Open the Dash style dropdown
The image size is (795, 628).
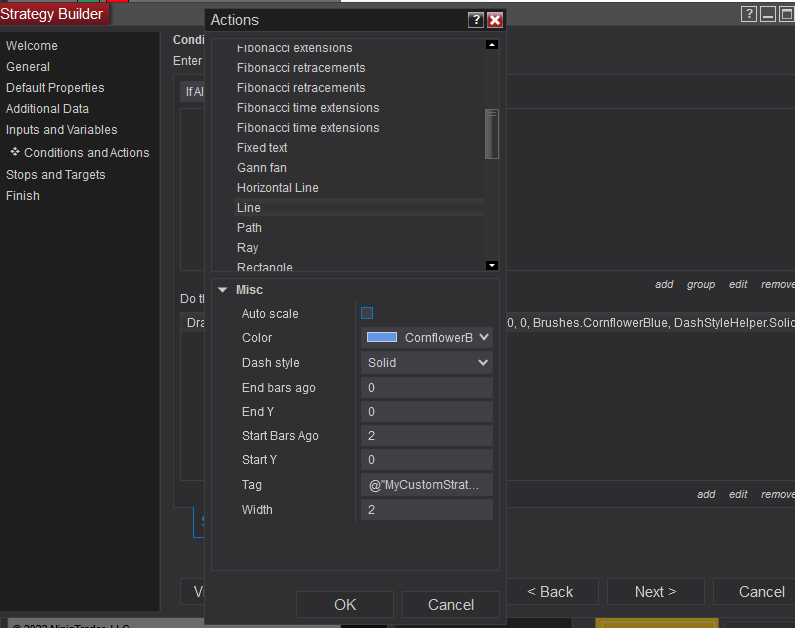[x=427, y=362]
